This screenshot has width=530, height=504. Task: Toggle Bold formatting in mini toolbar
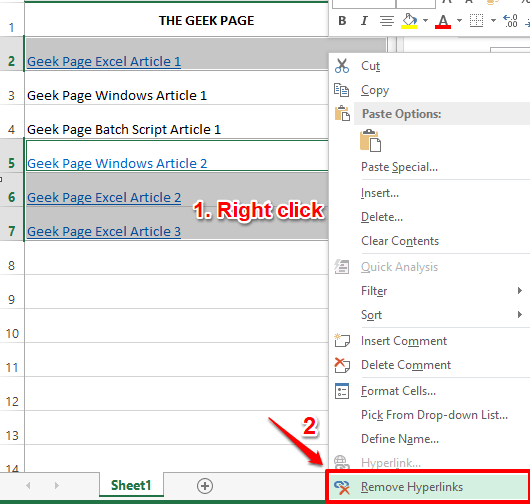tap(342, 21)
